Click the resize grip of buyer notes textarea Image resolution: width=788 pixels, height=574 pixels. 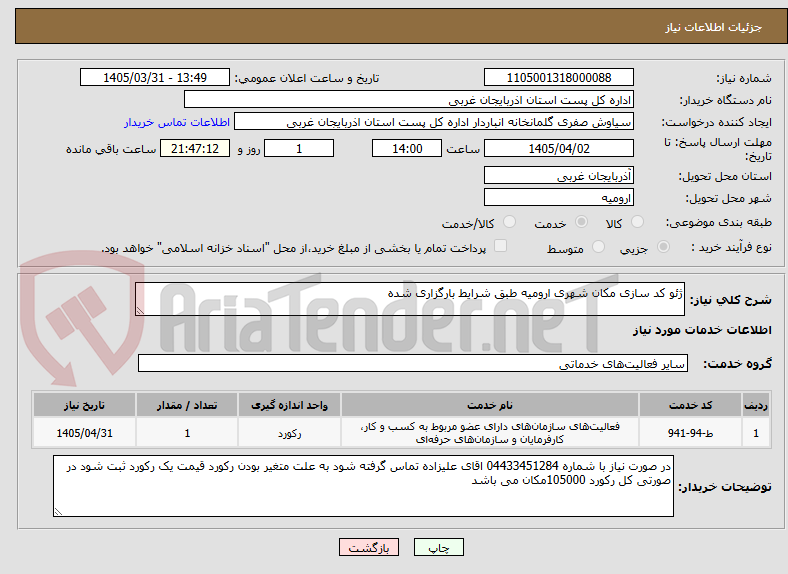coord(58,511)
